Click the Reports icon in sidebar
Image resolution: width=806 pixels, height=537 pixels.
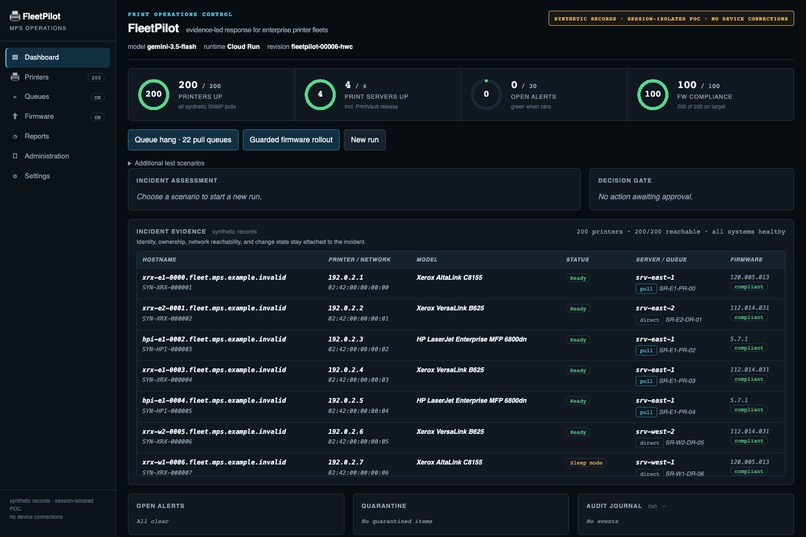[15, 136]
